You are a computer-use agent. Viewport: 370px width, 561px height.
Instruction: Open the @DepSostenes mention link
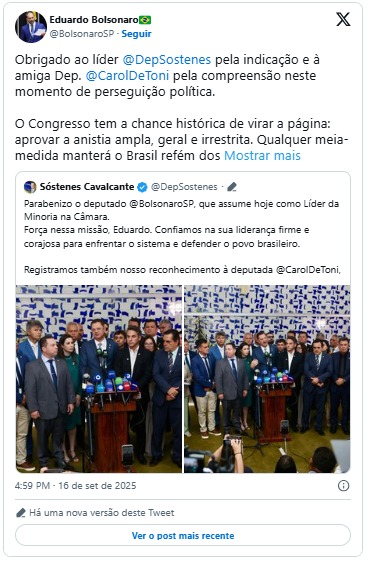coord(167,60)
